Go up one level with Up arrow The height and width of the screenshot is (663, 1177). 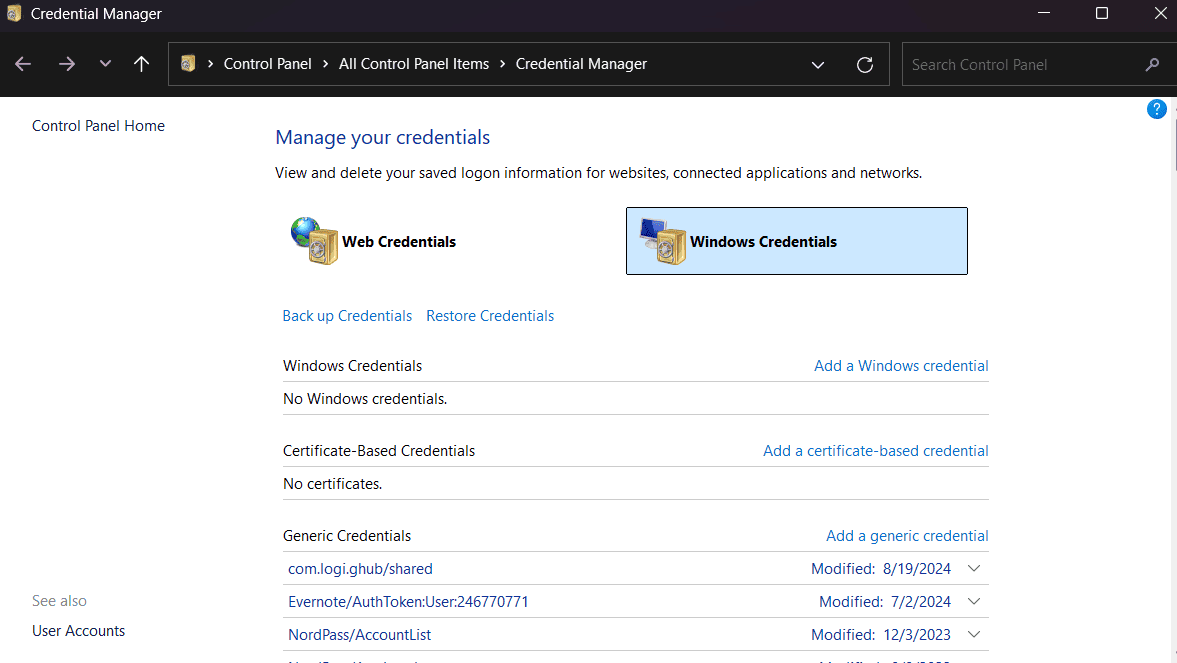coord(141,64)
